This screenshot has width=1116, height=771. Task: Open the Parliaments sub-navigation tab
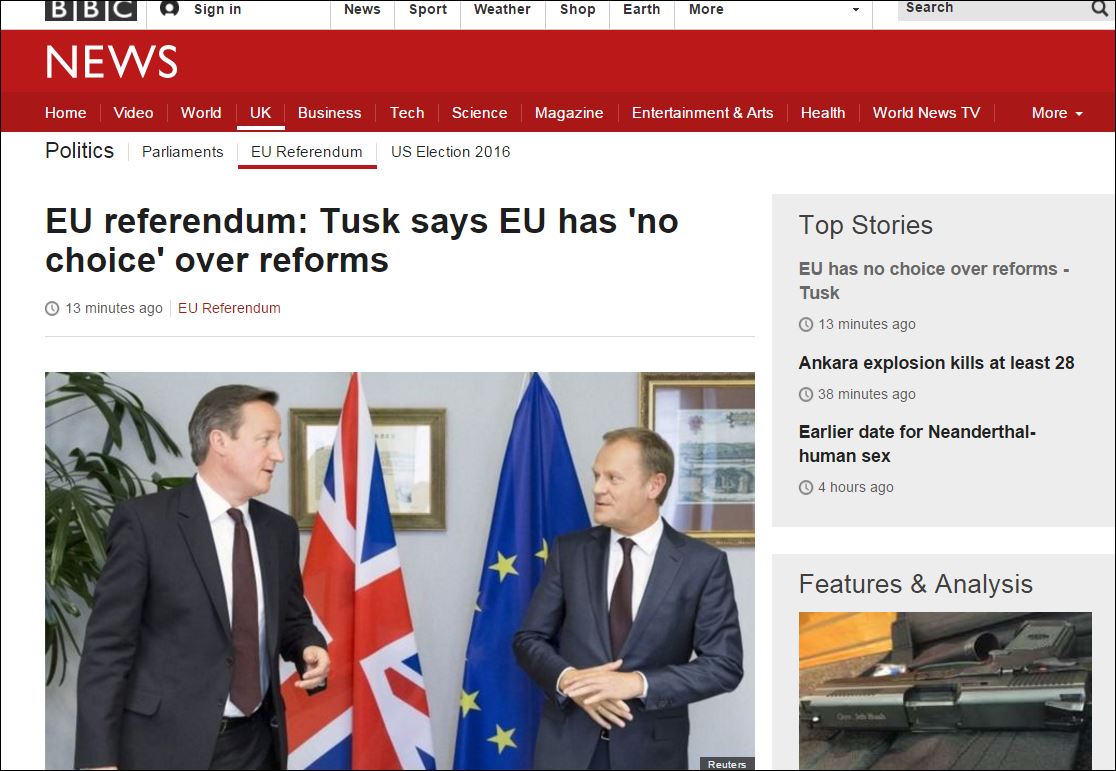click(x=182, y=152)
